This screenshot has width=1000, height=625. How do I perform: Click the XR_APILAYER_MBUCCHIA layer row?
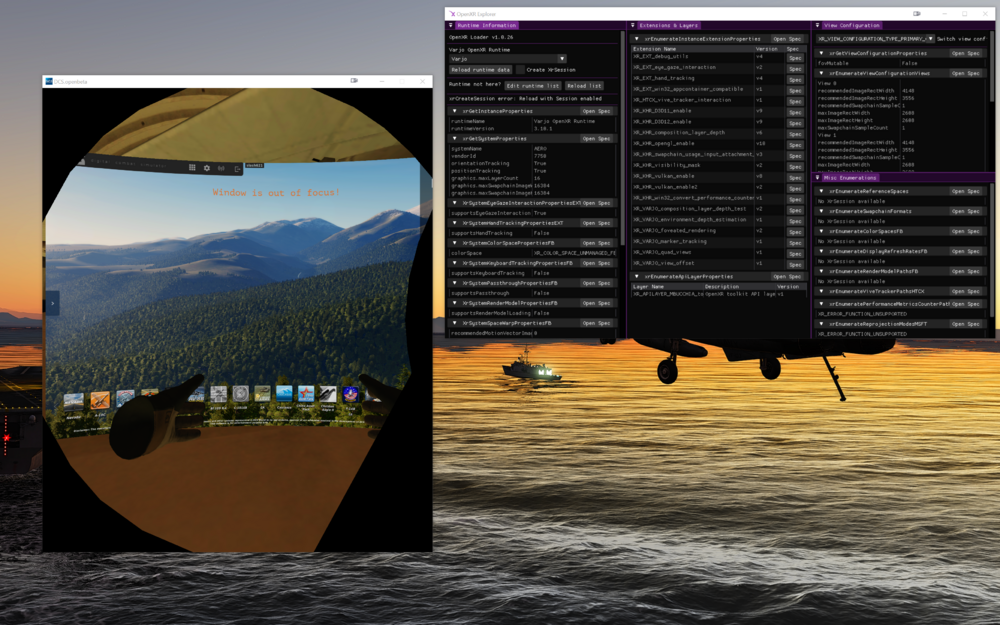717,294
